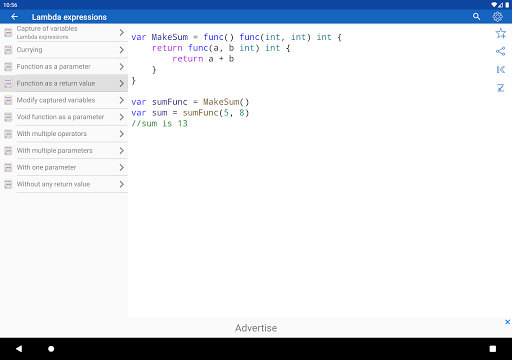Screen dimensions: 512x360
Task: Jump to first item icon
Action: tap(500, 69)
